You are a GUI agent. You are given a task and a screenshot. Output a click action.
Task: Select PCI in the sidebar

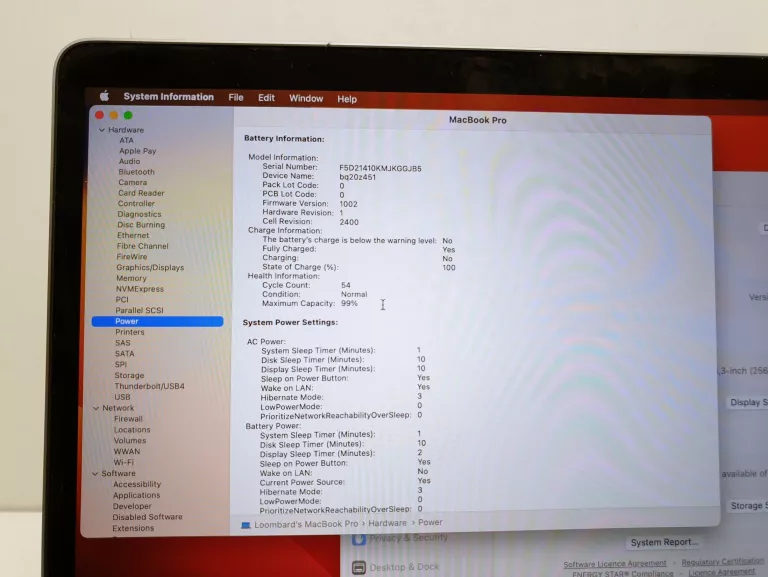pyautogui.click(x=122, y=299)
